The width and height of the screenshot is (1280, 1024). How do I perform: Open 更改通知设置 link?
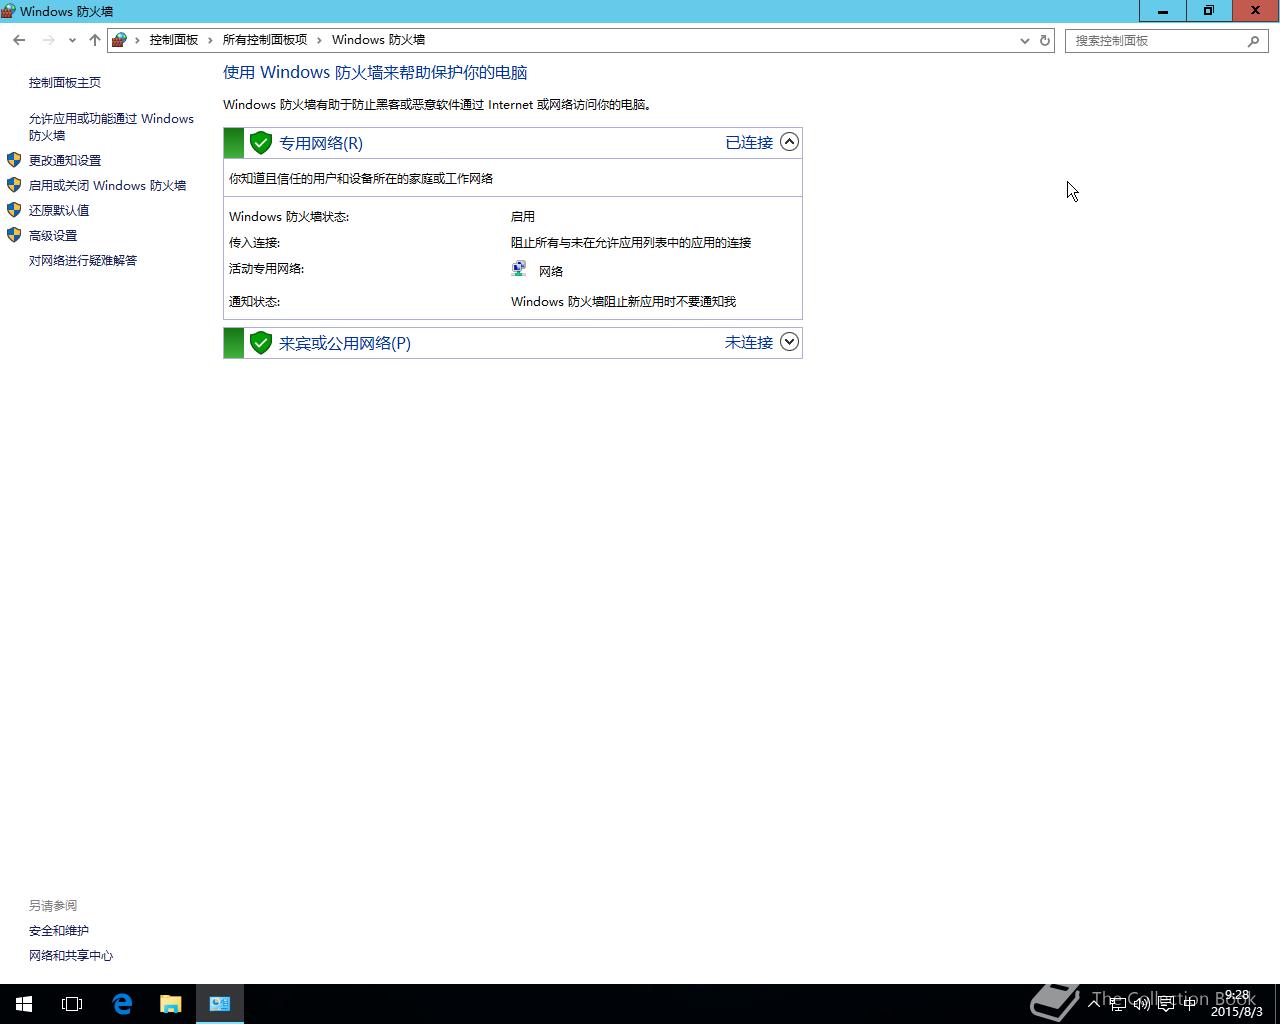[x=65, y=160]
